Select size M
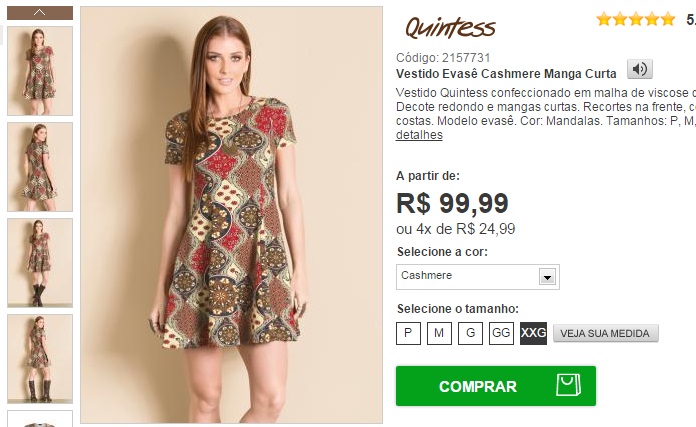Image resolution: width=696 pixels, height=427 pixels. point(439,333)
